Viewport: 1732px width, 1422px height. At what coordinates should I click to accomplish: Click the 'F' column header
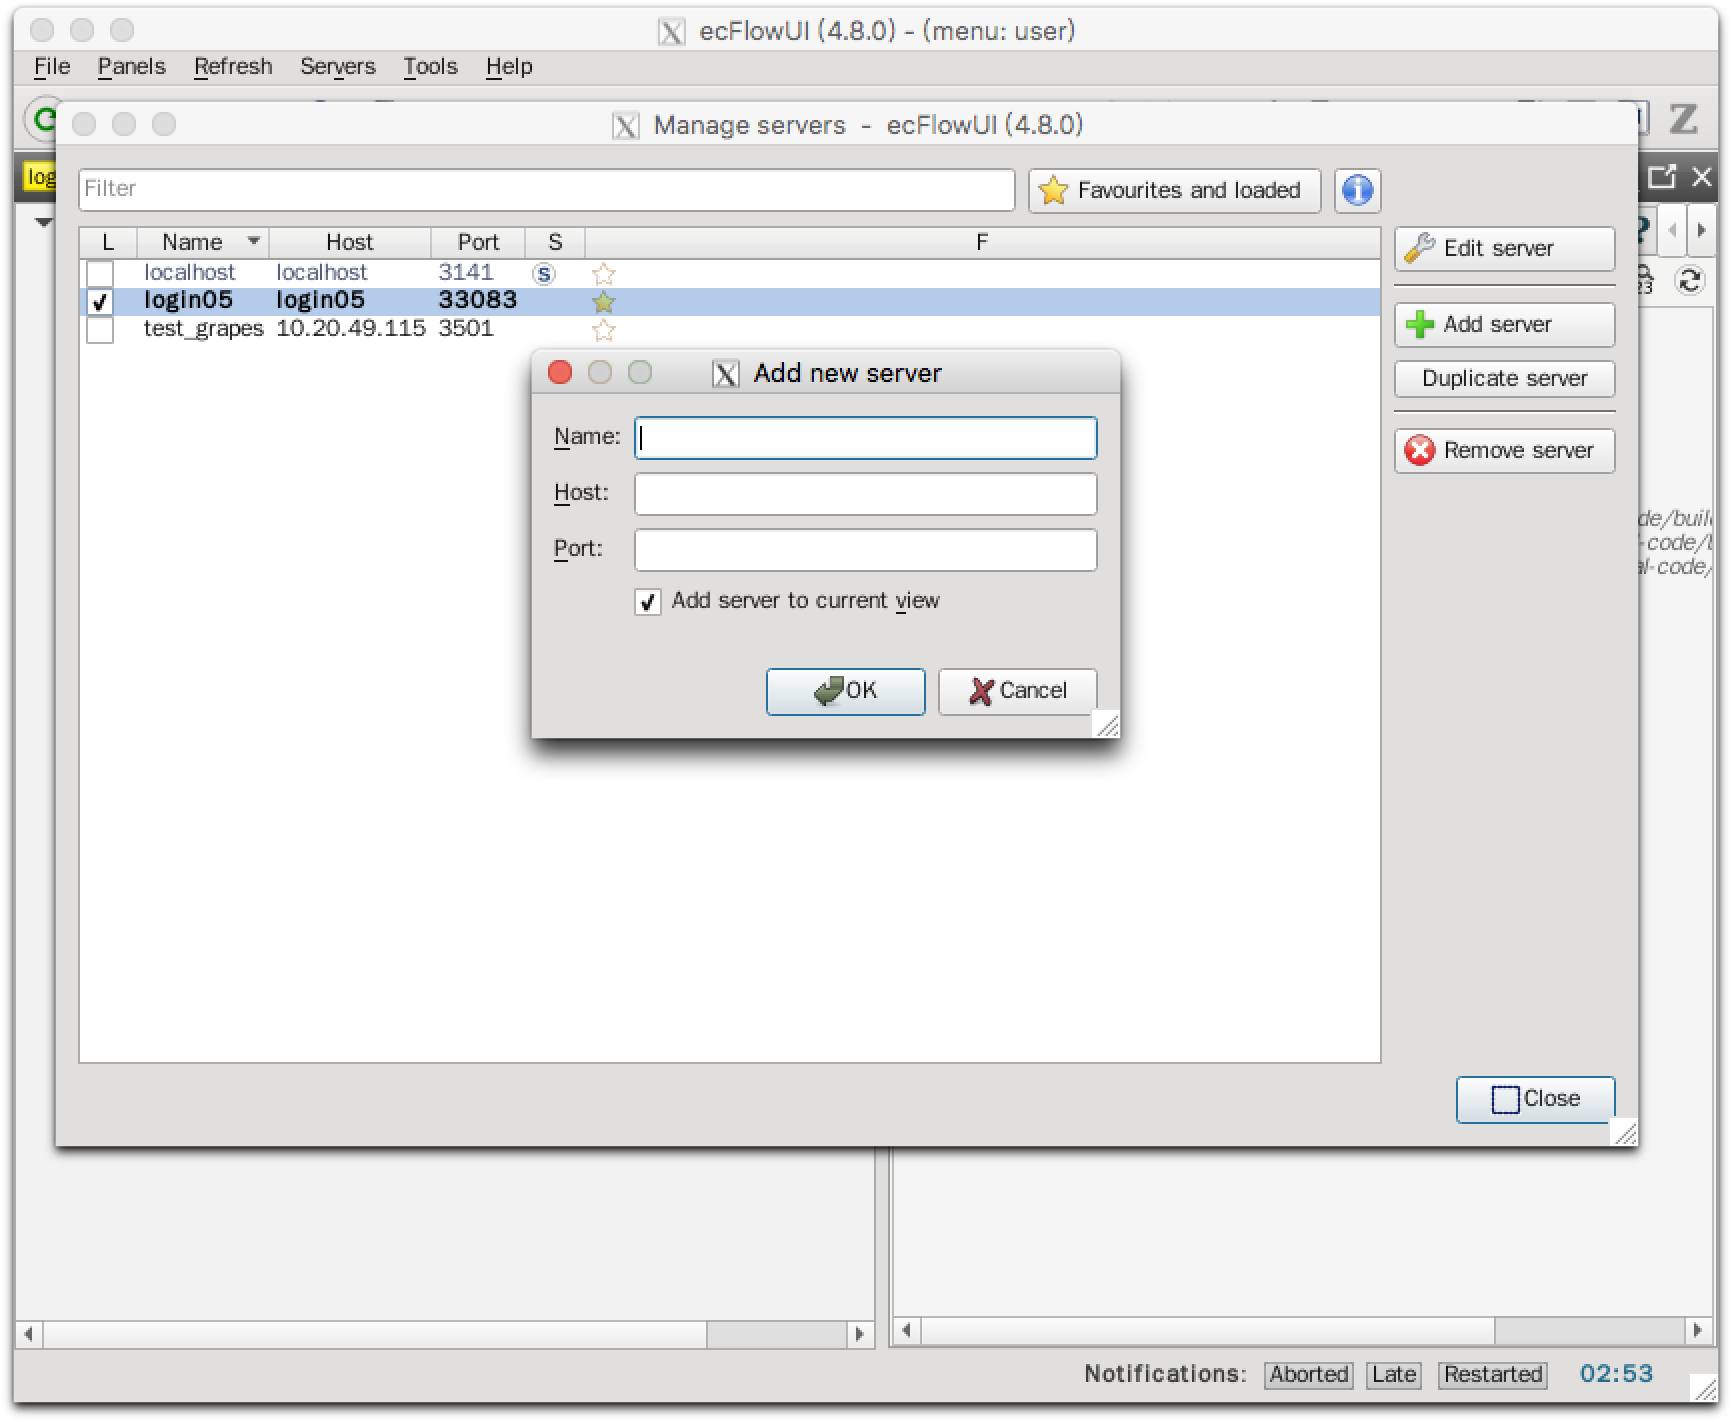tap(982, 242)
